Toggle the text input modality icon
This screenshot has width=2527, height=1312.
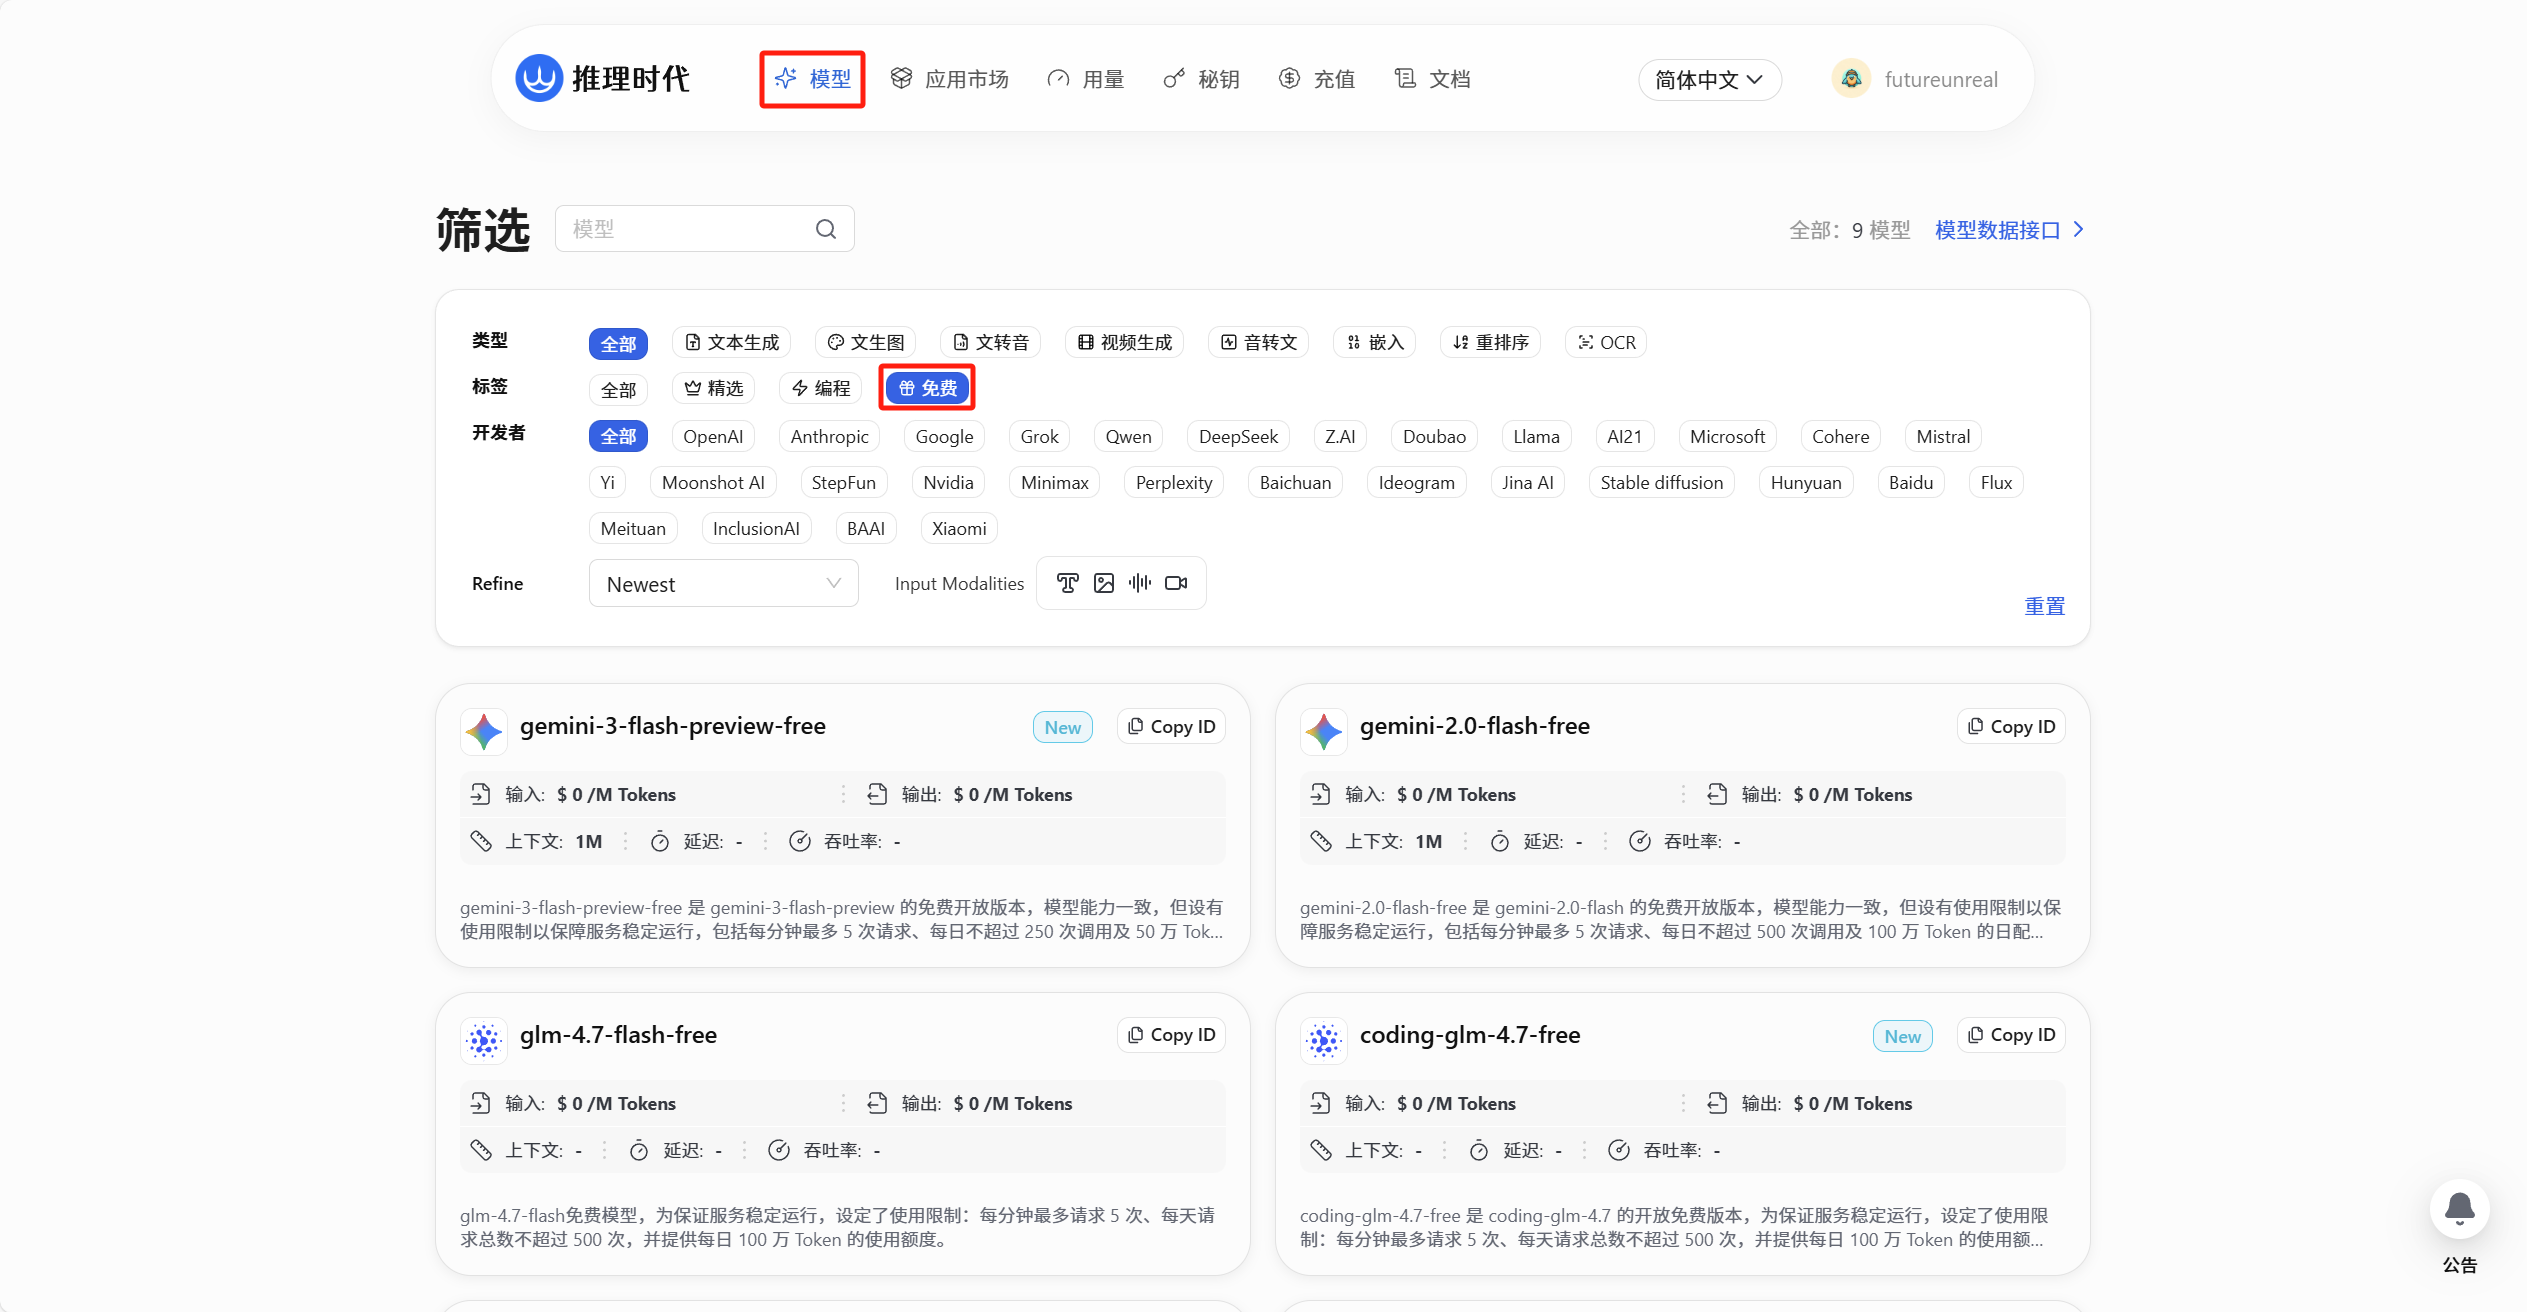click(x=1068, y=583)
